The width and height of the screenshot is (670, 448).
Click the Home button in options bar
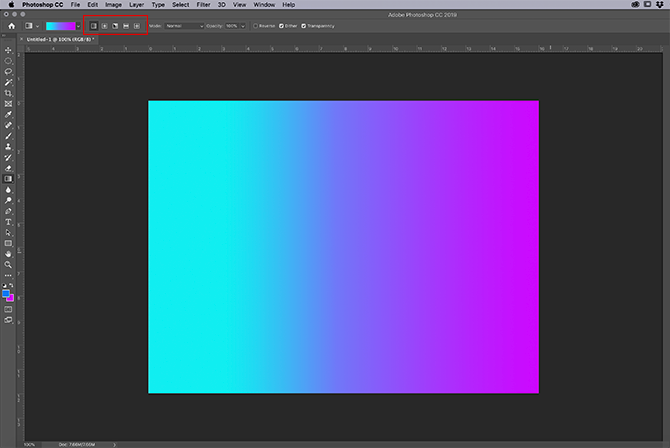coord(10,25)
